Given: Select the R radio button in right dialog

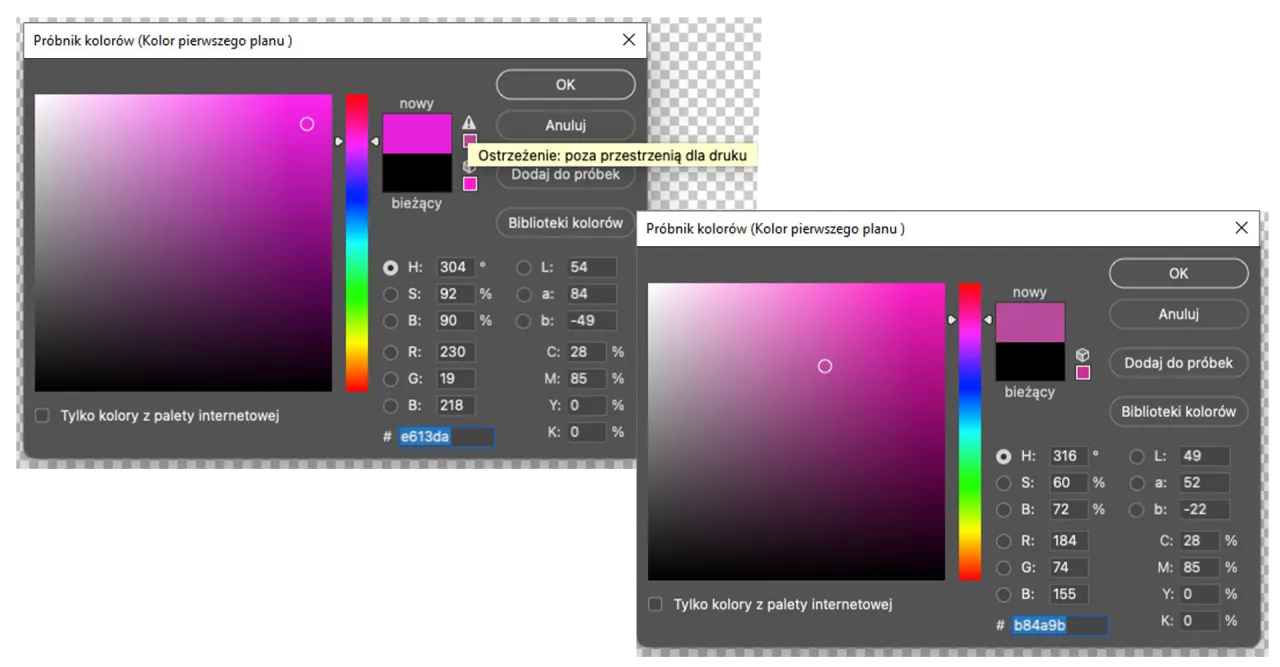Looking at the screenshot, I should click(1004, 540).
